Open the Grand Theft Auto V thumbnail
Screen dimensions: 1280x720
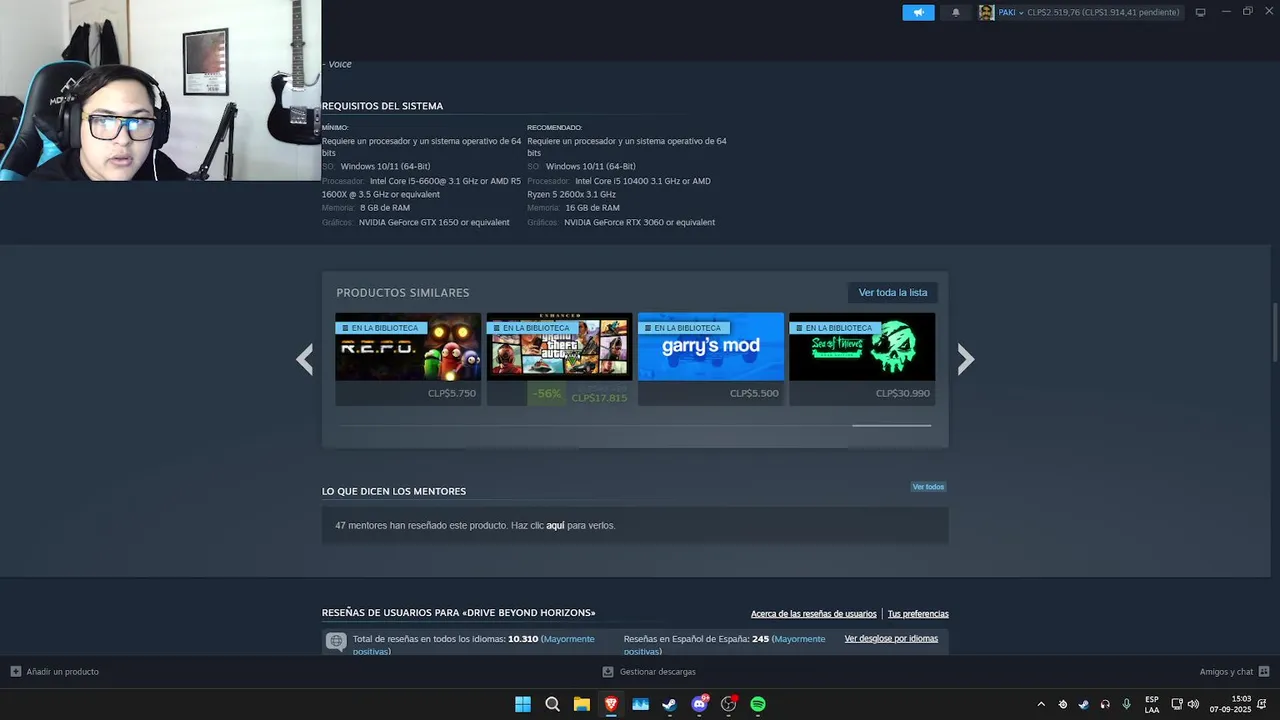(559, 347)
